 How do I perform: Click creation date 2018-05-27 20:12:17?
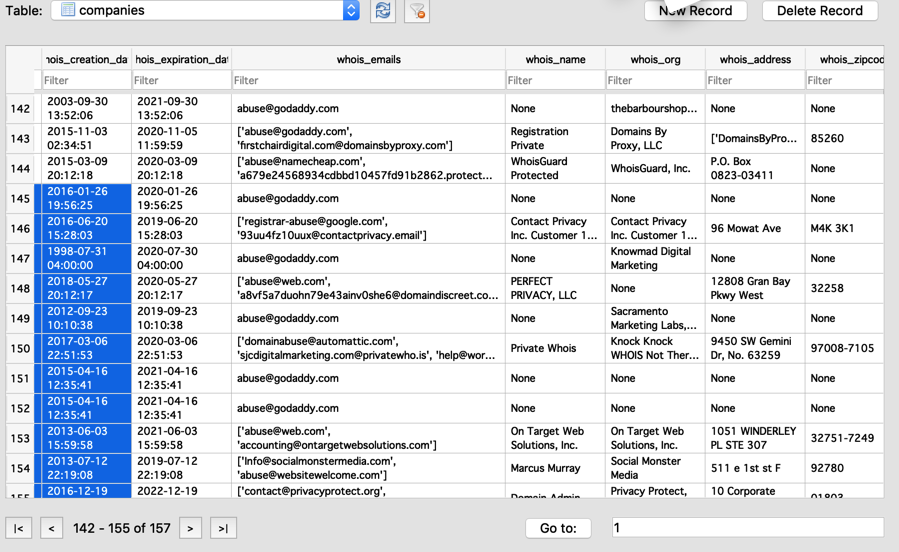click(87, 288)
